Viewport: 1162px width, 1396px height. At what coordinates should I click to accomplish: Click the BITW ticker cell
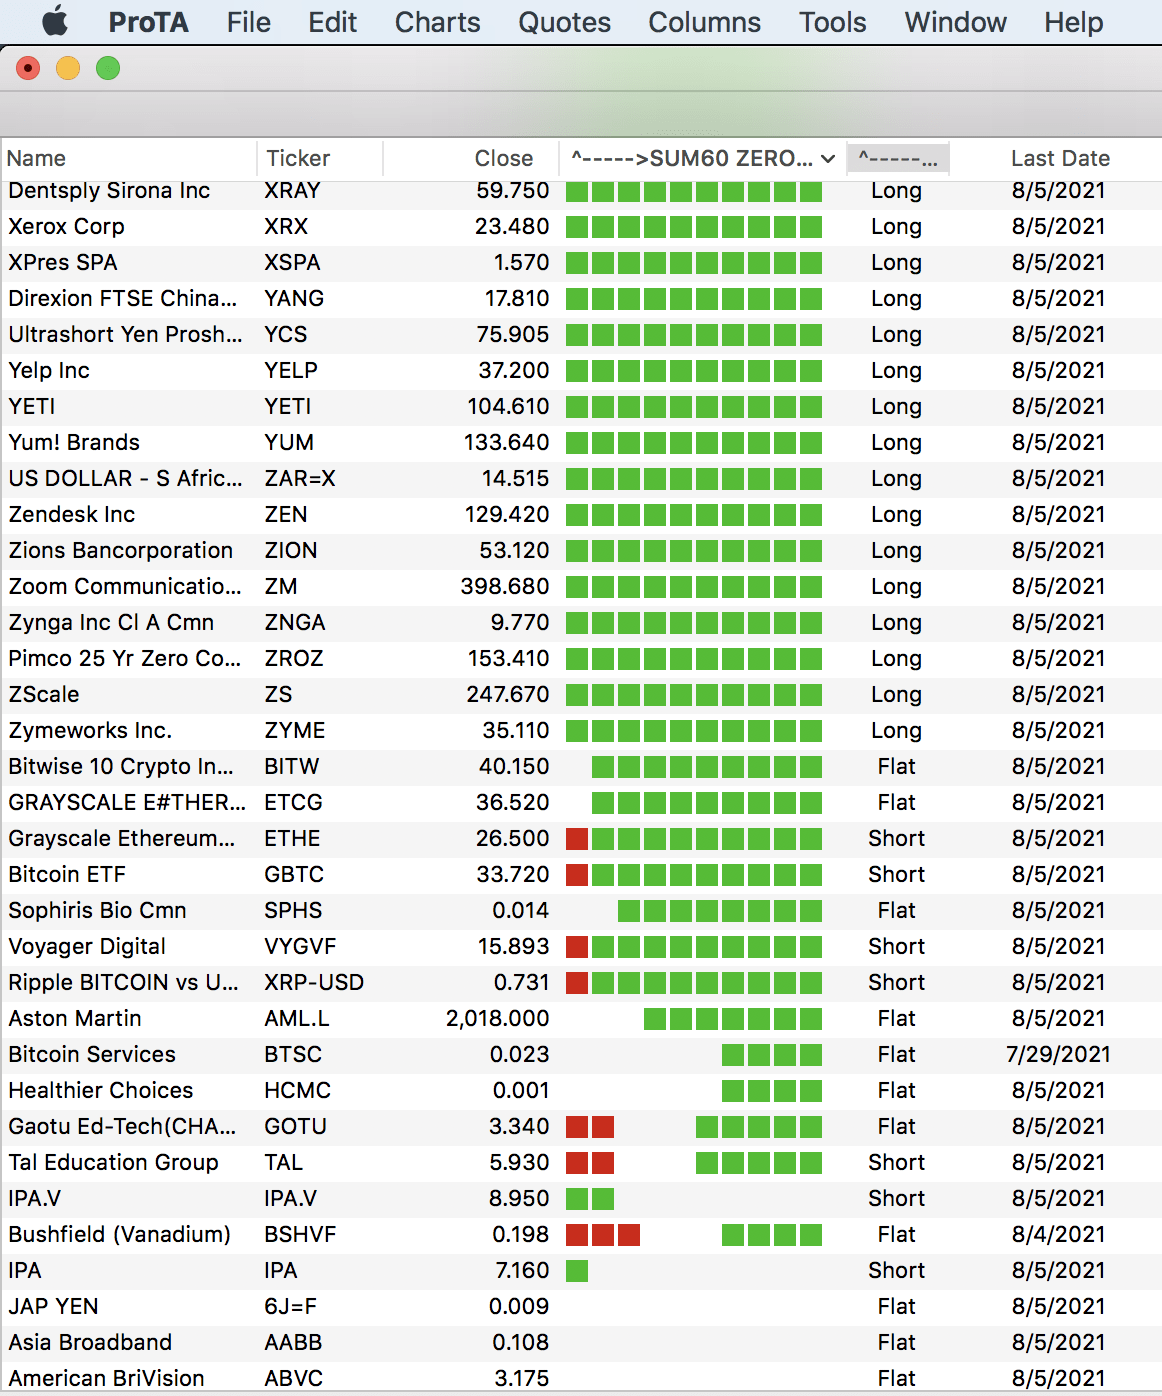tap(291, 766)
